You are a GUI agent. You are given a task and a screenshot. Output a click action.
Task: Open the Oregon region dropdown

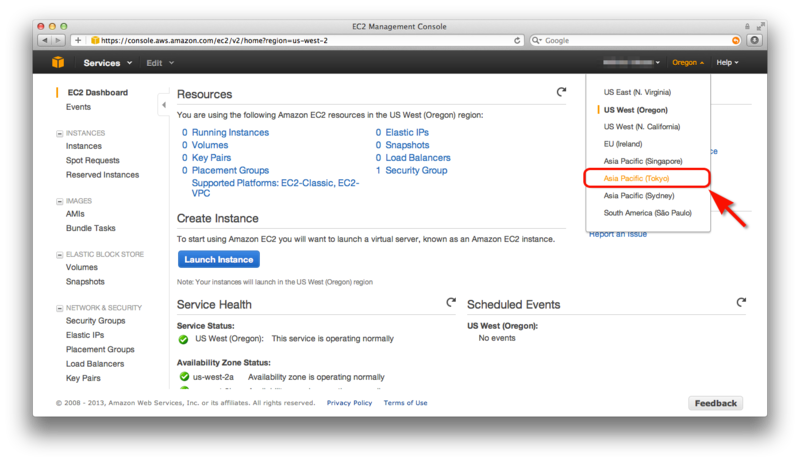pyautogui.click(x=688, y=62)
